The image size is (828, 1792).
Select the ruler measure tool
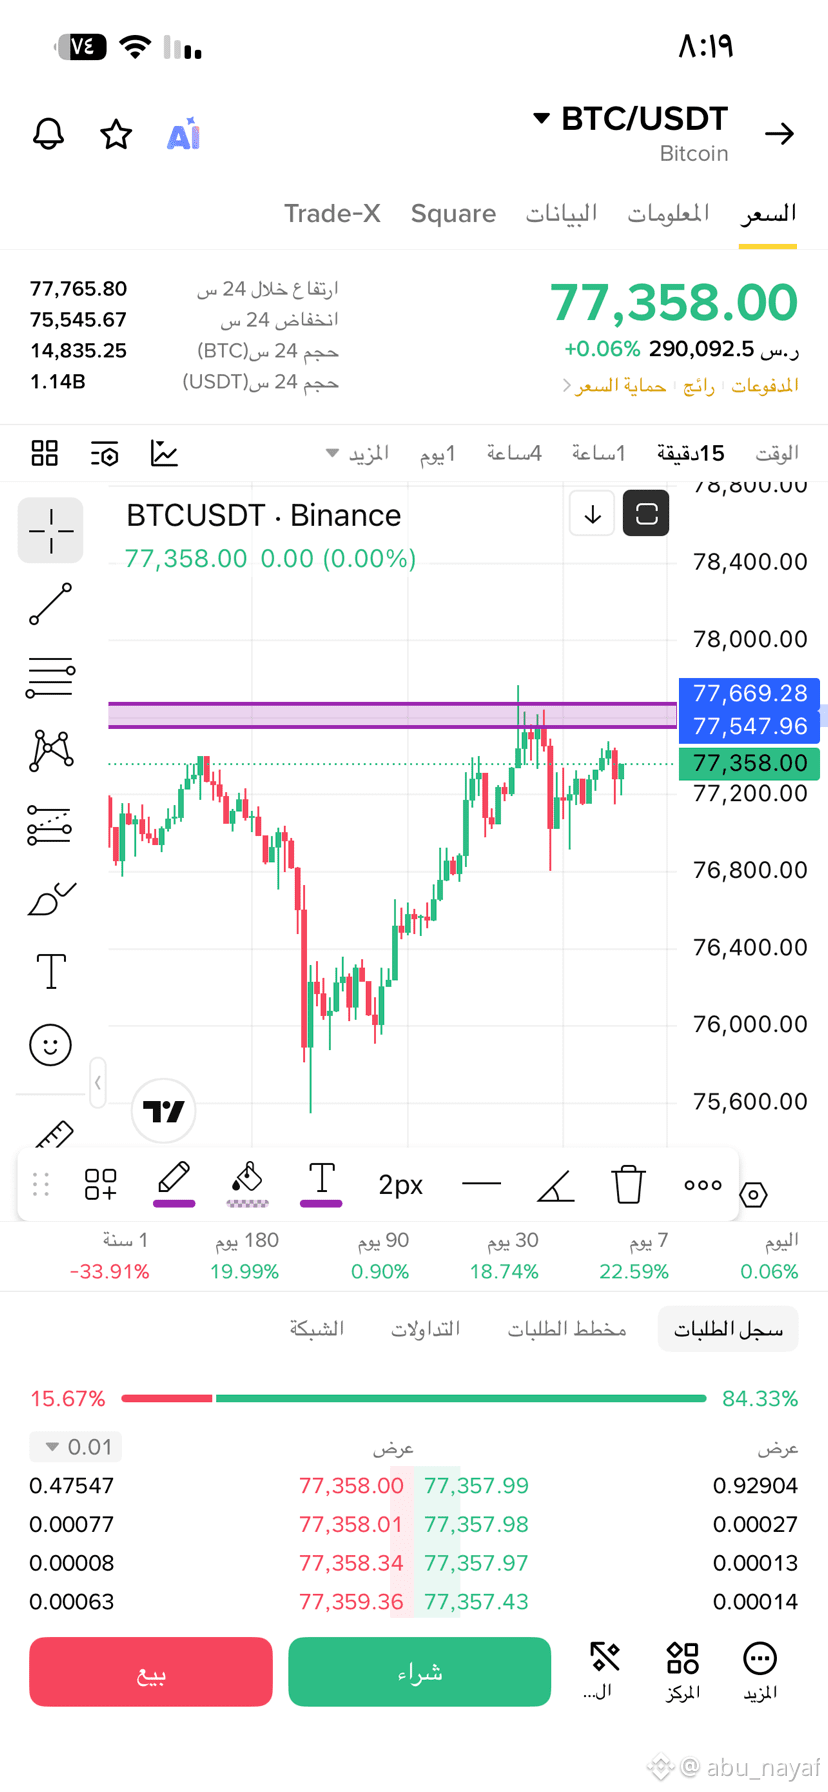pos(53,1134)
